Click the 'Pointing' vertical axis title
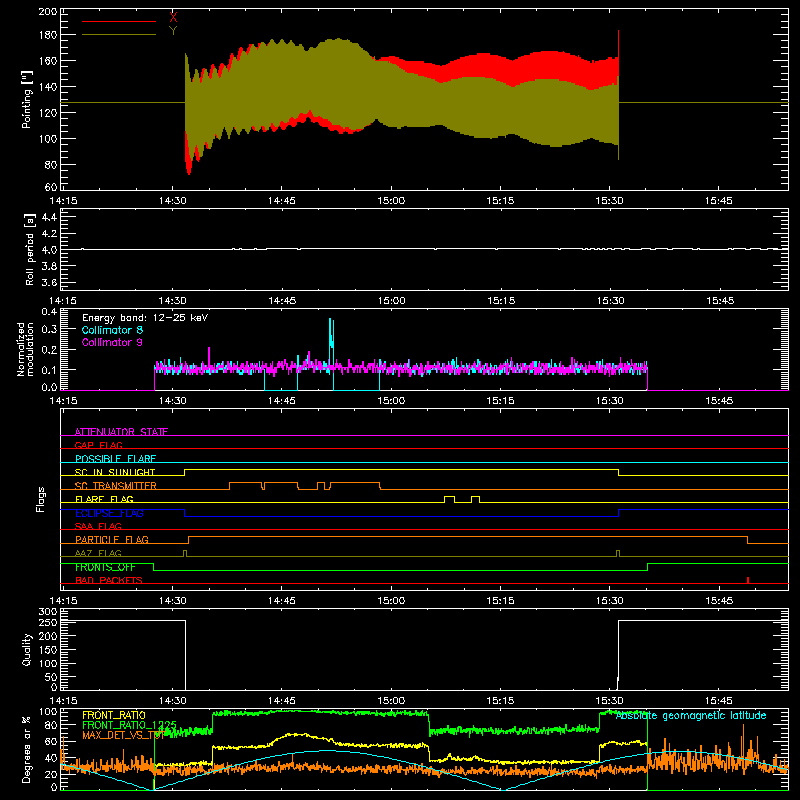The width and height of the screenshot is (800, 800). (27, 99)
